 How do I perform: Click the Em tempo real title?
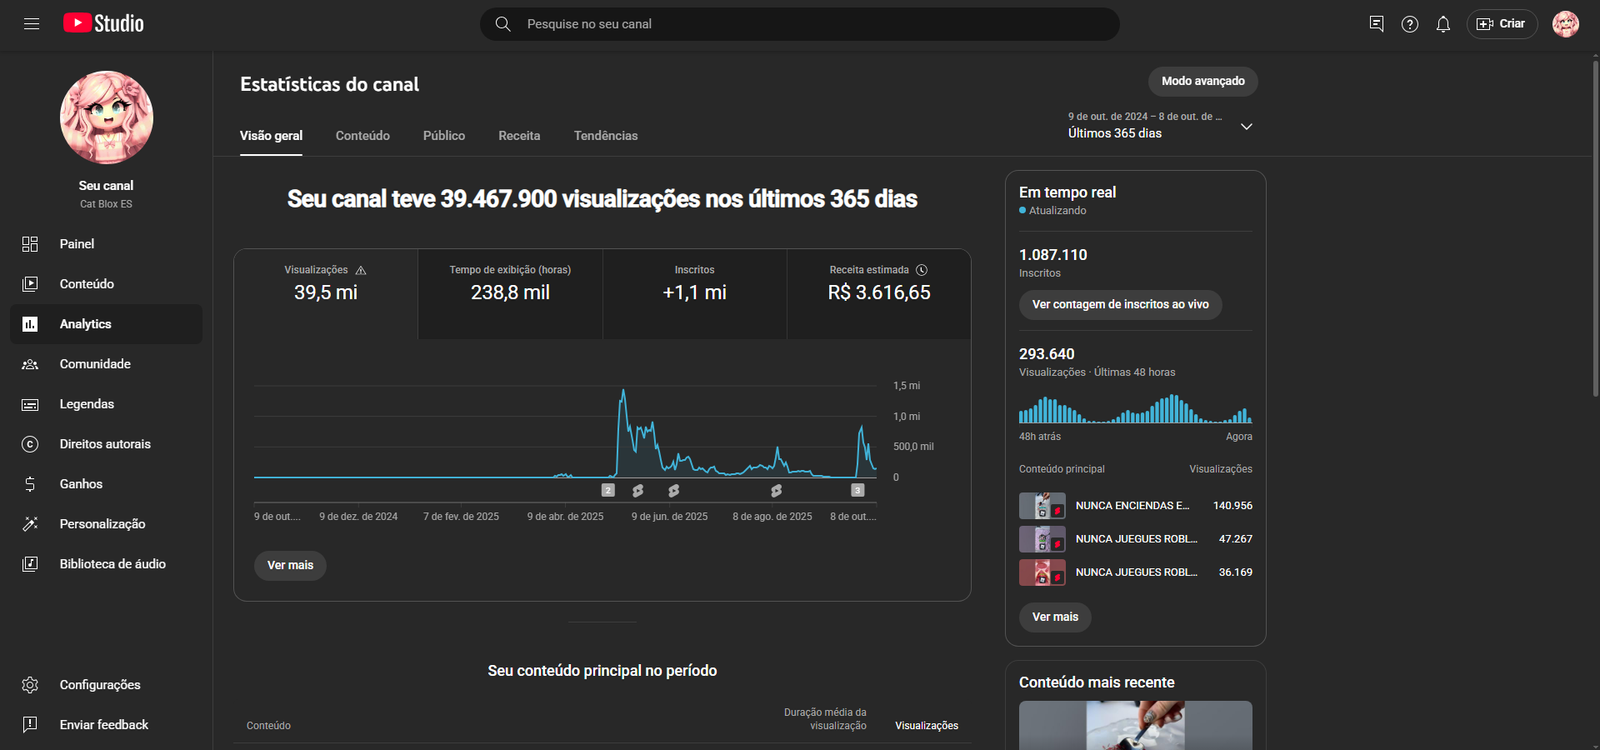[x=1067, y=192]
